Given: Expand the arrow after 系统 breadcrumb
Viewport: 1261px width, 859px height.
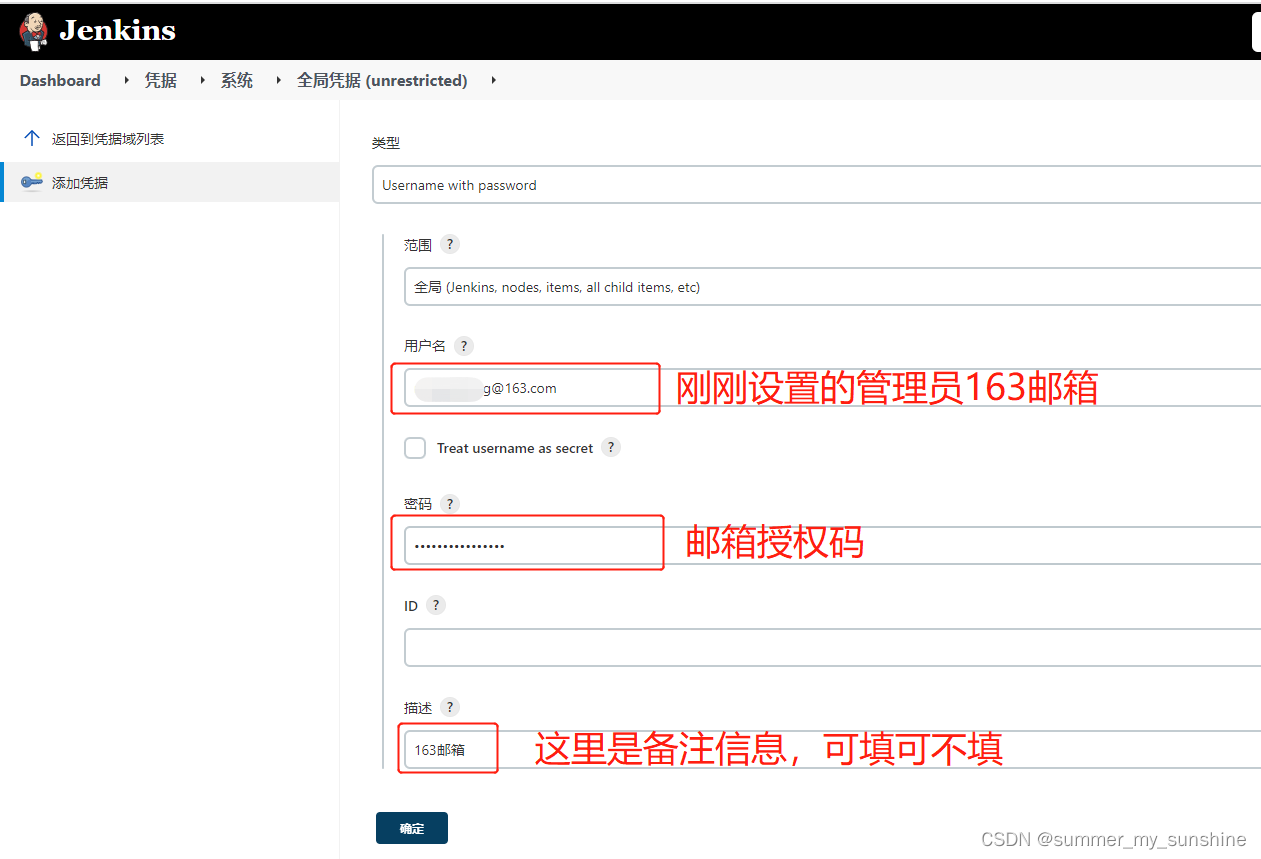Looking at the screenshot, I should 278,80.
